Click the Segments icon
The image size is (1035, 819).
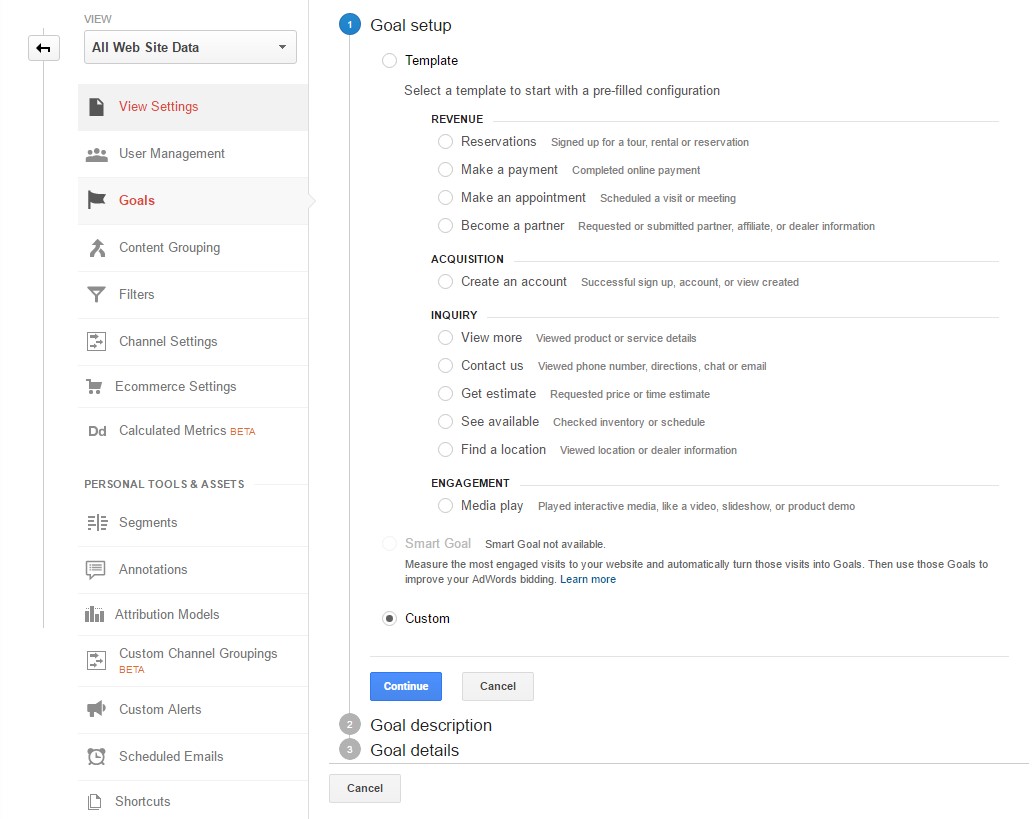tap(97, 523)
